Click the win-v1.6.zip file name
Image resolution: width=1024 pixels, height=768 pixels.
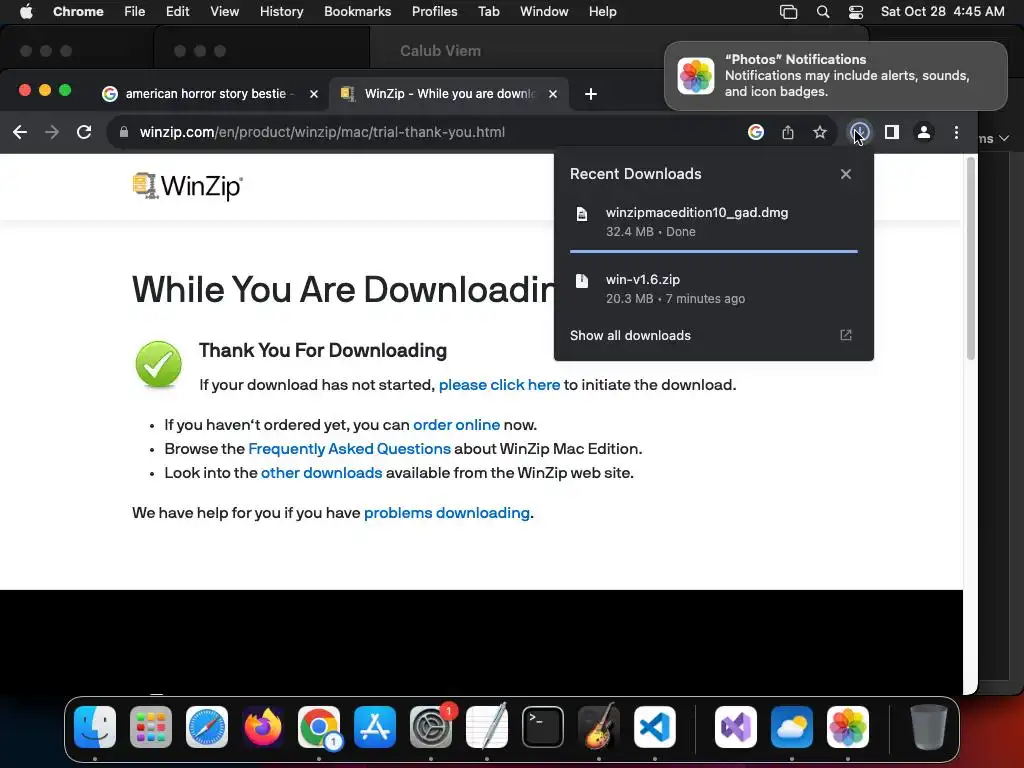(x=643, y=280)
